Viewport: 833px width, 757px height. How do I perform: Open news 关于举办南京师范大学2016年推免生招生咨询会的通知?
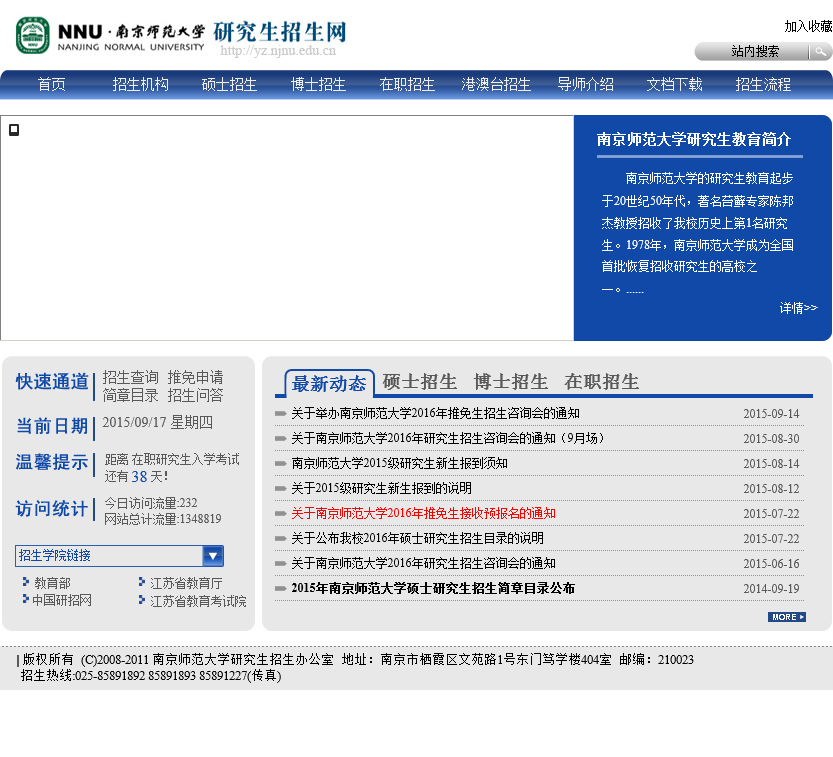[435, 413]
